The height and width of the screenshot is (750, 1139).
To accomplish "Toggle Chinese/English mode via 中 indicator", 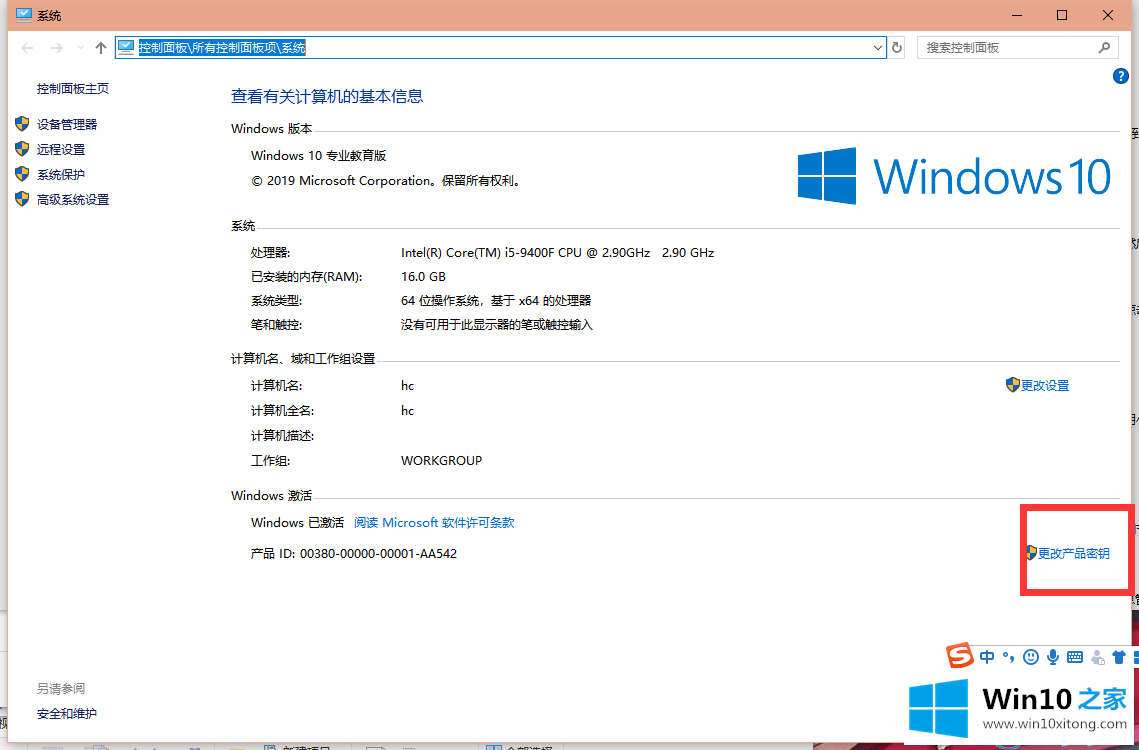I will pyautogui.click(x=987, y=657).
